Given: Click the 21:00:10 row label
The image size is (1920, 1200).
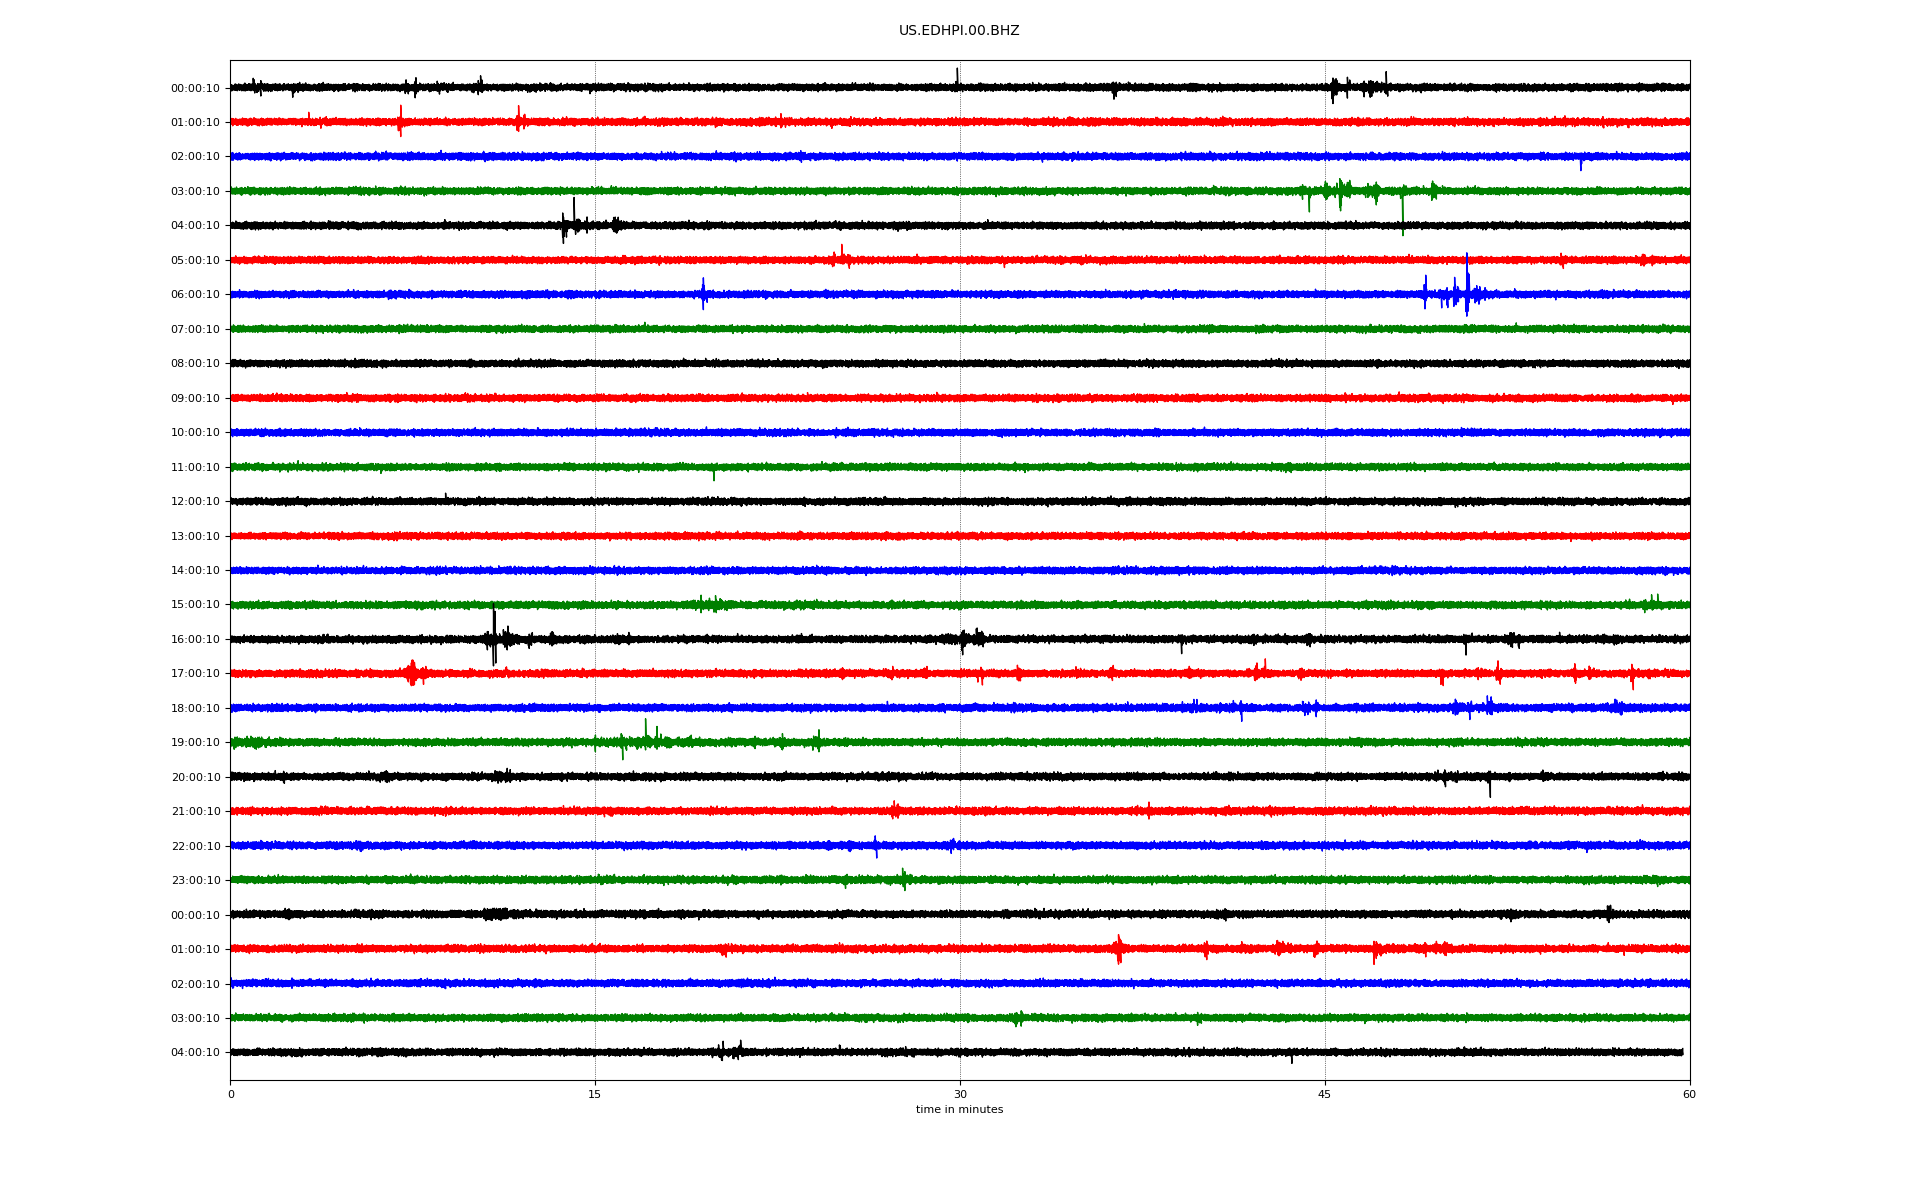Looking at the screenshot, I should coord(195,812).
